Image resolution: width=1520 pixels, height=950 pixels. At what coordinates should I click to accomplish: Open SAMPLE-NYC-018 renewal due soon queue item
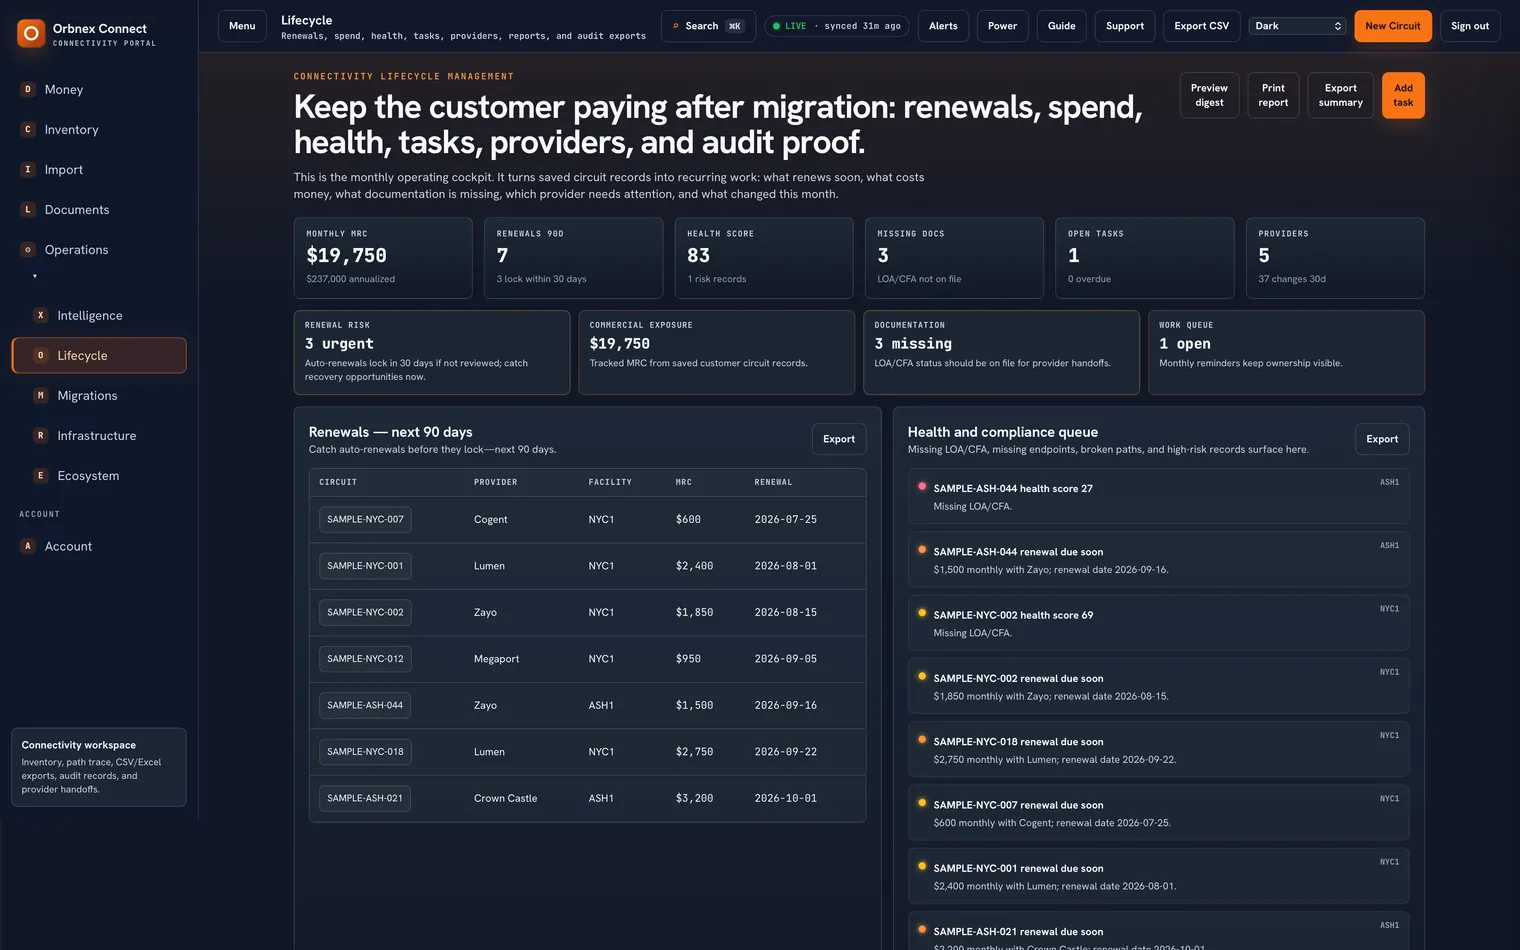click(1158, 750)
